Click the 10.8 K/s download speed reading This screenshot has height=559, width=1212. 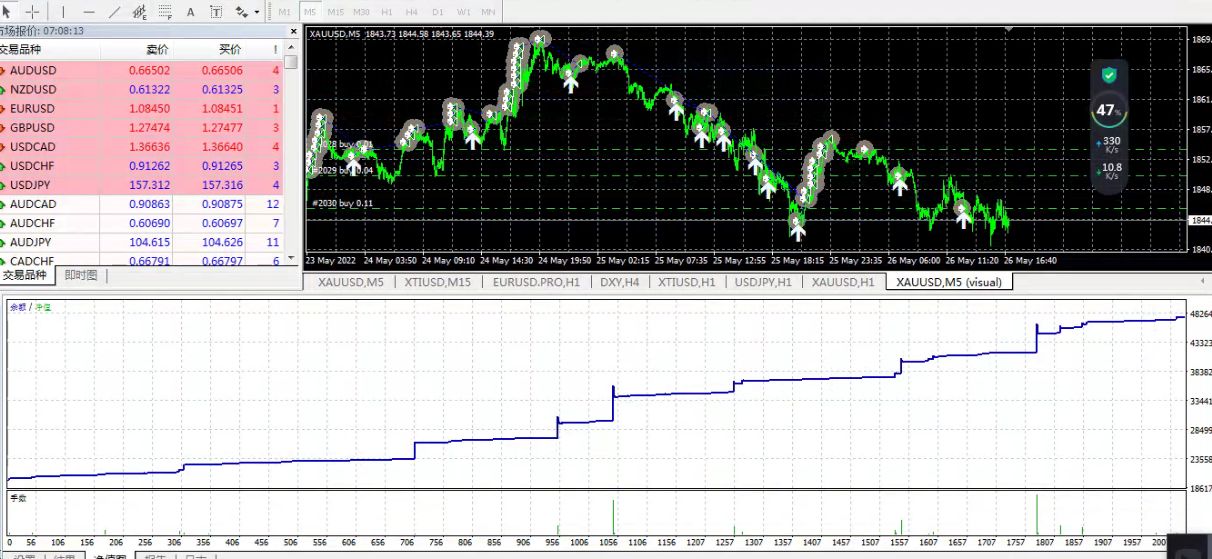[1108, 171]
